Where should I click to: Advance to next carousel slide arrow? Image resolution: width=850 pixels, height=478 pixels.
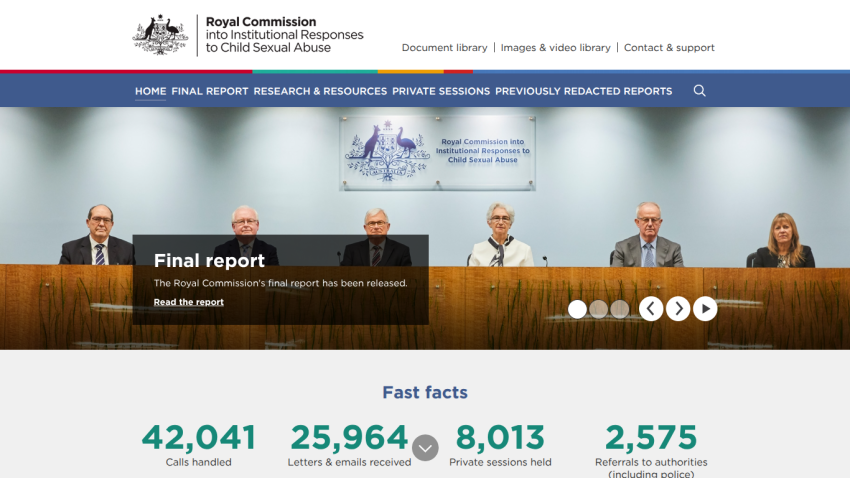click(x=678, y=309)
